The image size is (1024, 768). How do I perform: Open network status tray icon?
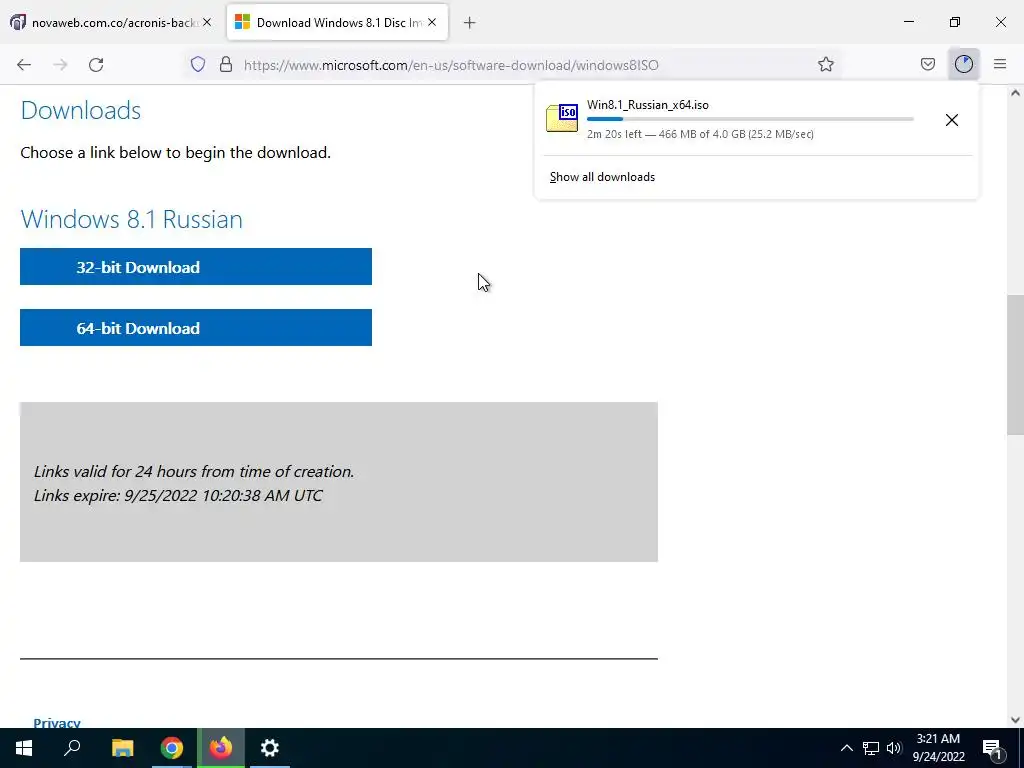click(871, 748)
